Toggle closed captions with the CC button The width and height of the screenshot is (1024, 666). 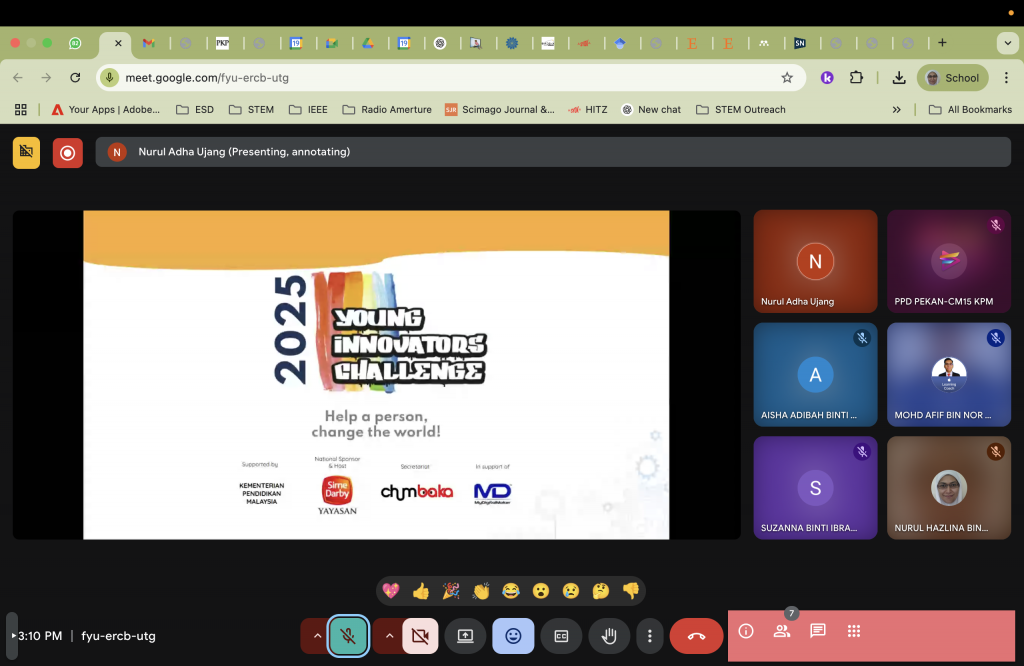coord(561,636)
